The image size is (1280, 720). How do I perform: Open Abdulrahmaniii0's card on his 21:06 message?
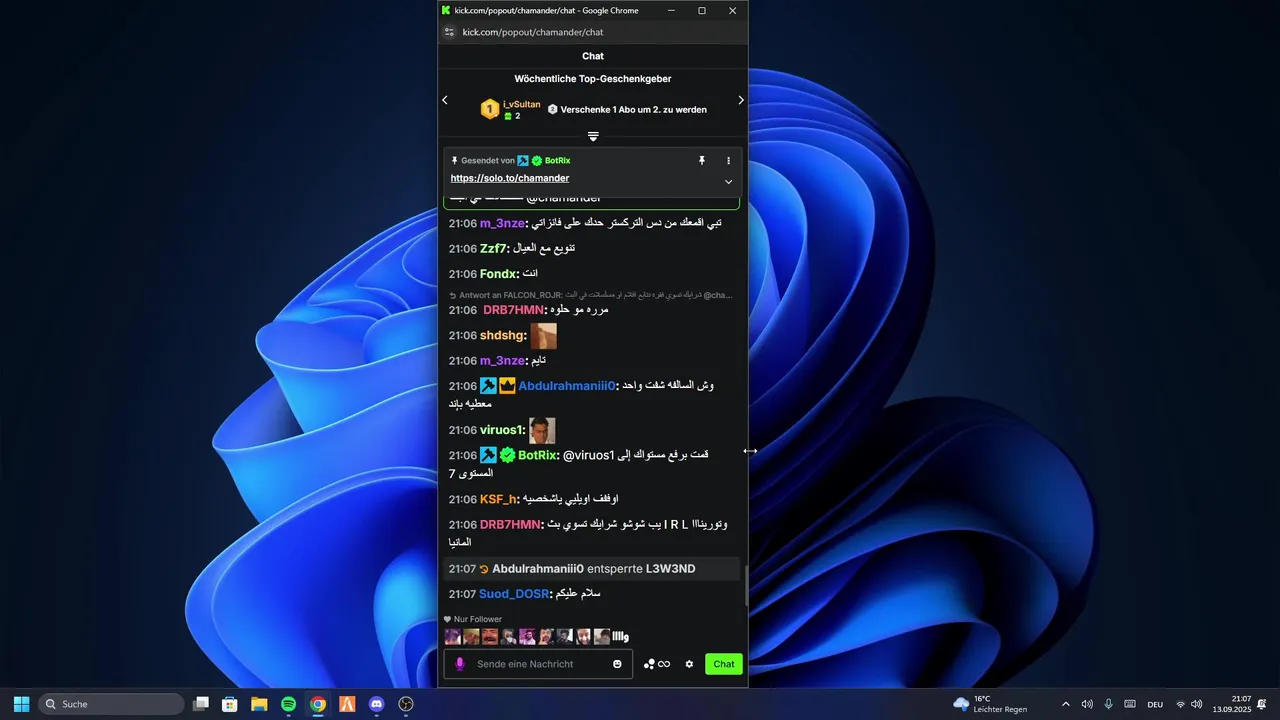click(566, 386)
